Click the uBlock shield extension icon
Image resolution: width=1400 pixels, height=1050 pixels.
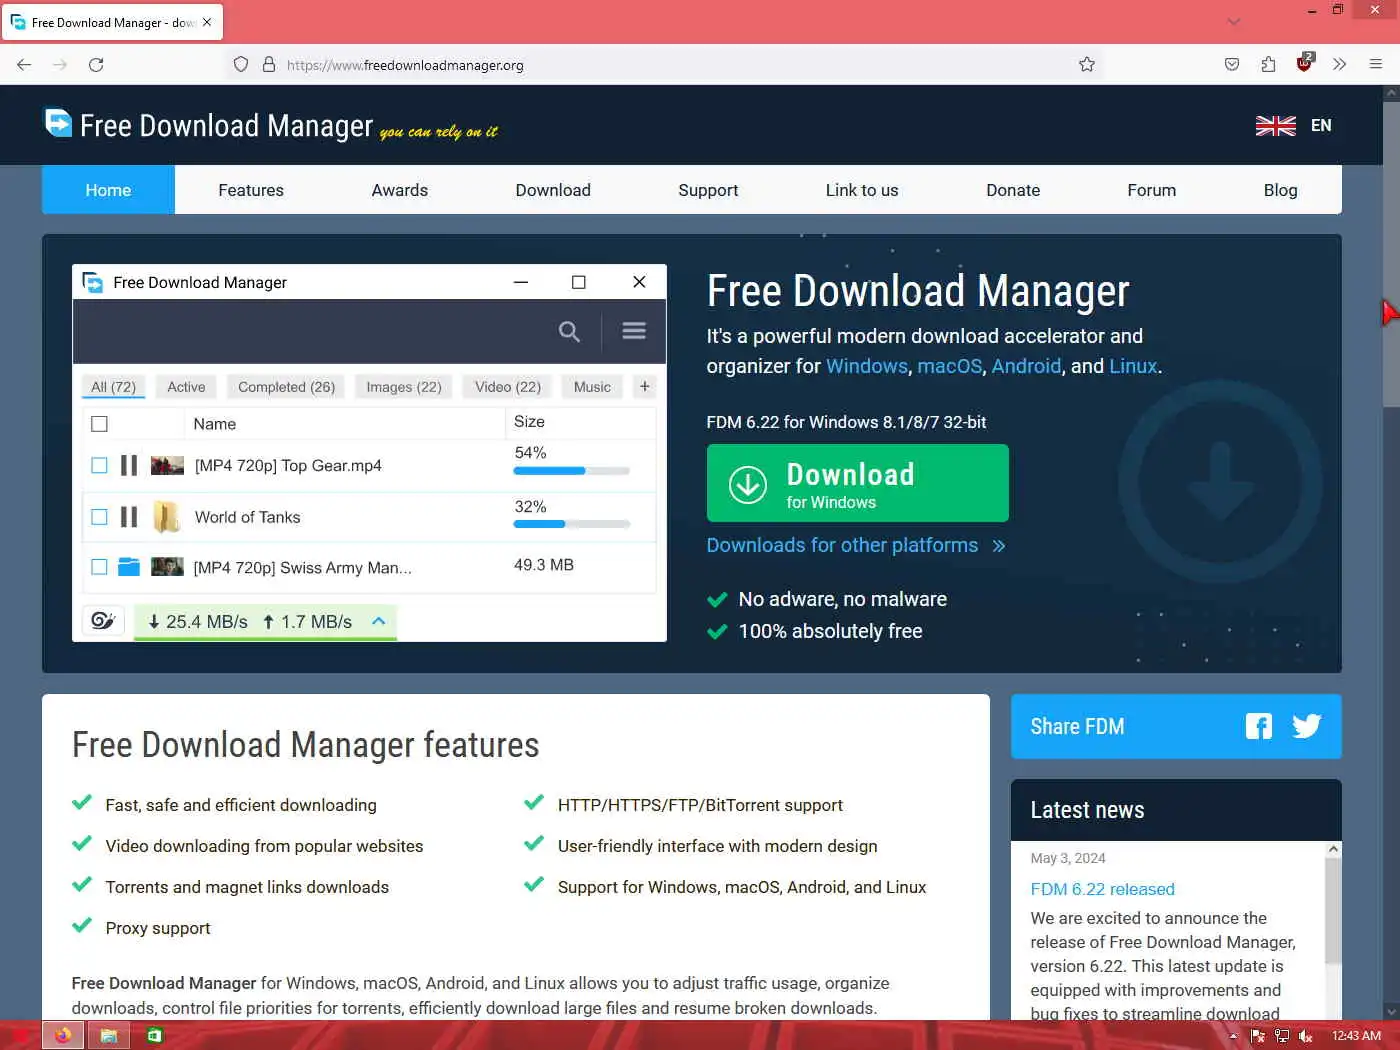[1304, 63]
